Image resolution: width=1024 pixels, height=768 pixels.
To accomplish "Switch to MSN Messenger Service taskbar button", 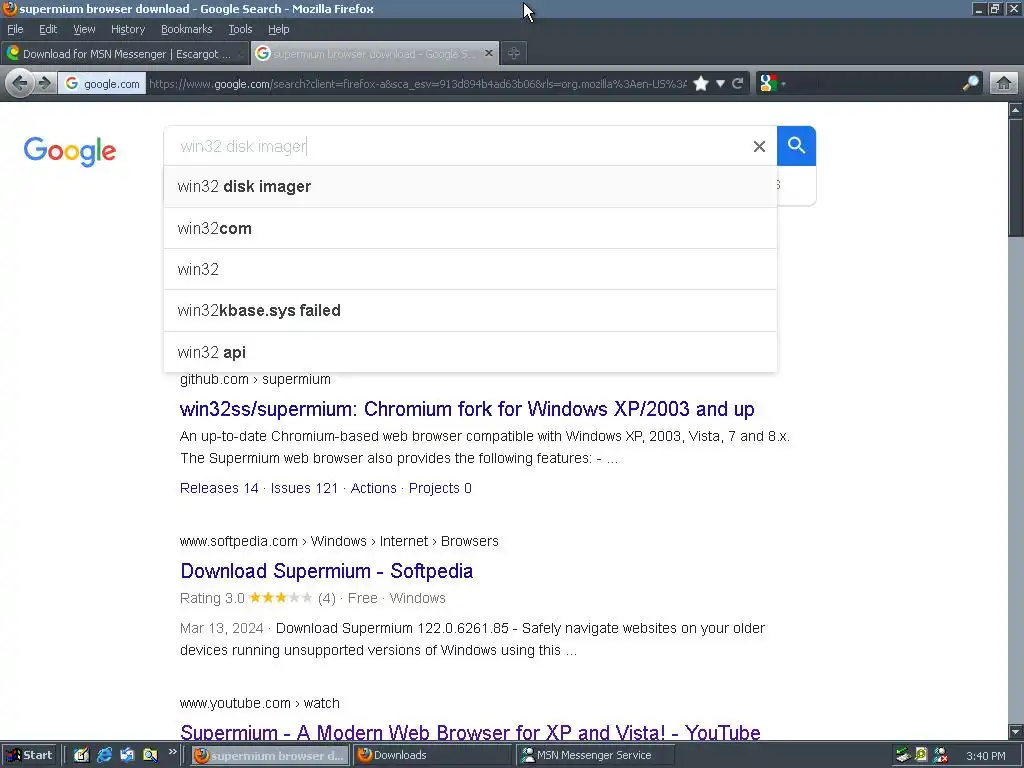I will click(x=595, y=756).
